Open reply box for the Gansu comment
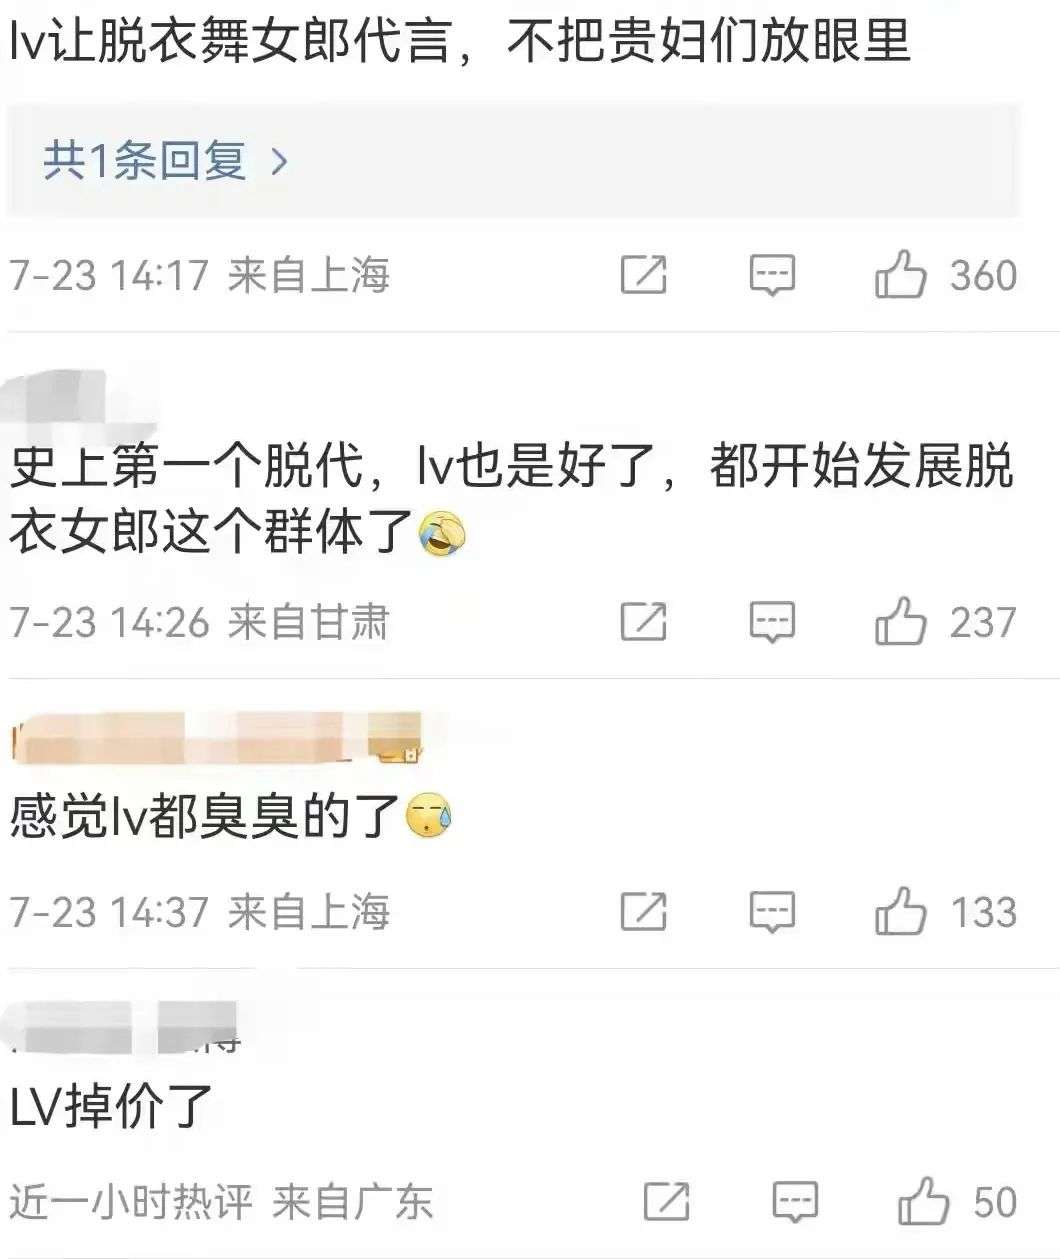Image resolution: width=1060 pixels, height=1259 pixels. 772,622
